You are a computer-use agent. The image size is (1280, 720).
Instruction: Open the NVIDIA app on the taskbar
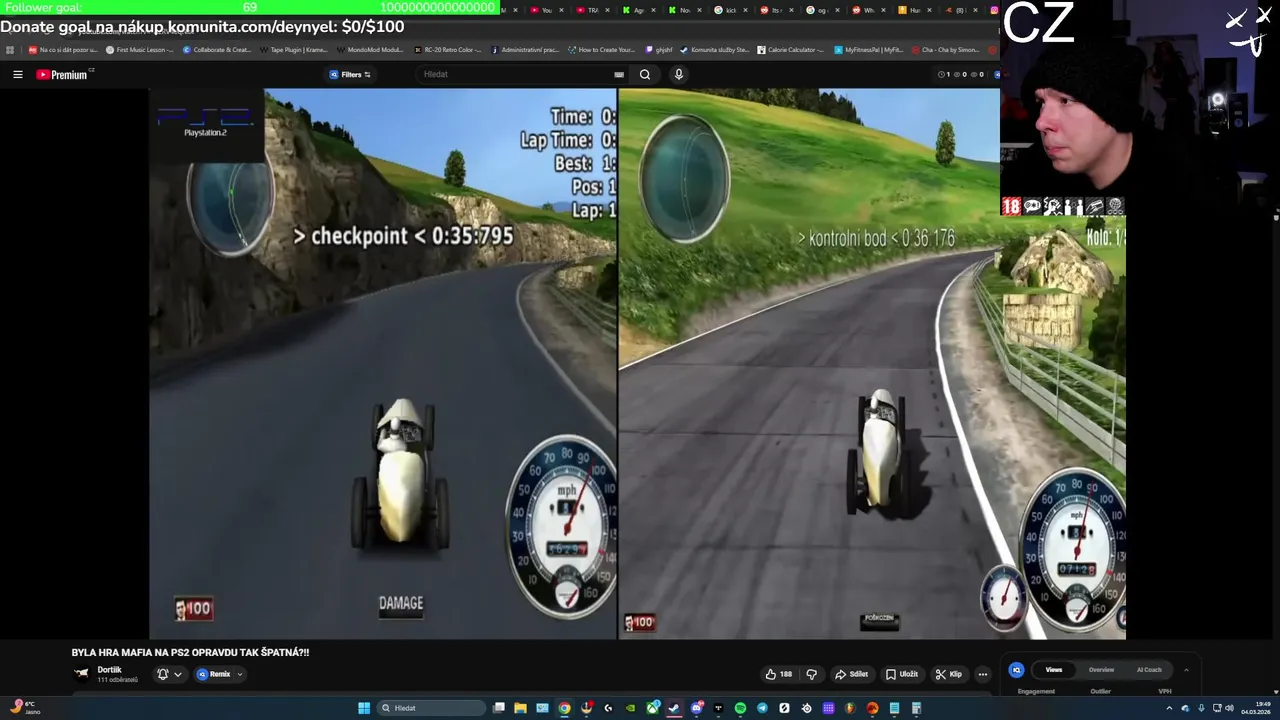(630, 708)
